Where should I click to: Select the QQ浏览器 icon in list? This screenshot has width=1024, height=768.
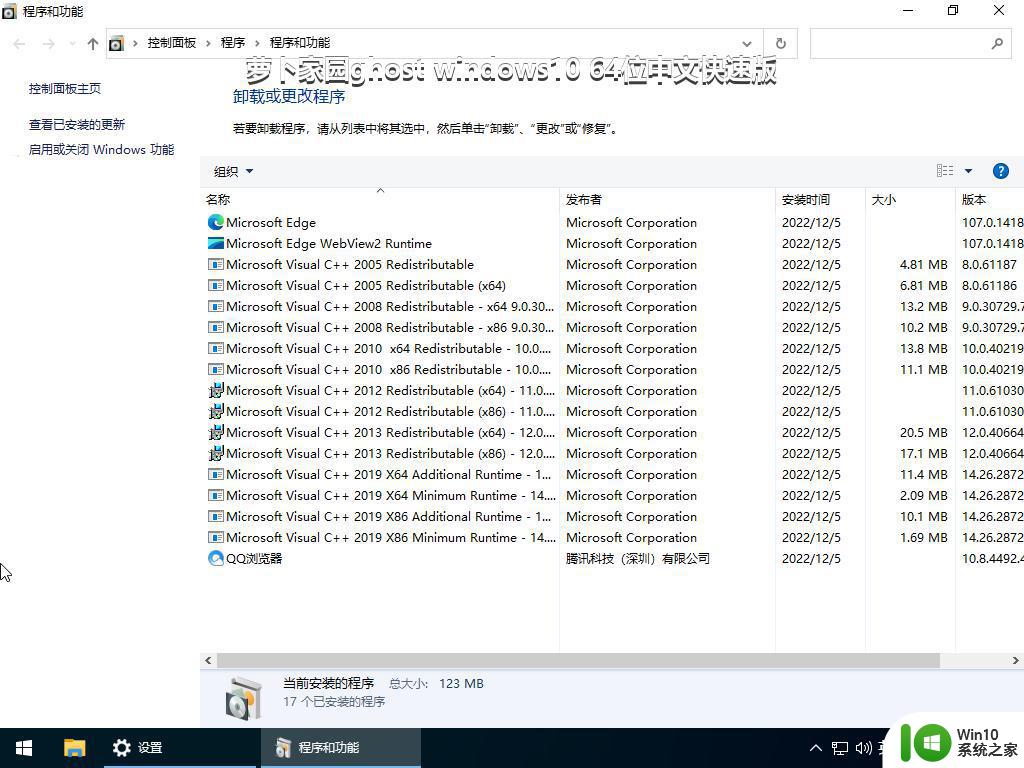[x=215, y=559]
